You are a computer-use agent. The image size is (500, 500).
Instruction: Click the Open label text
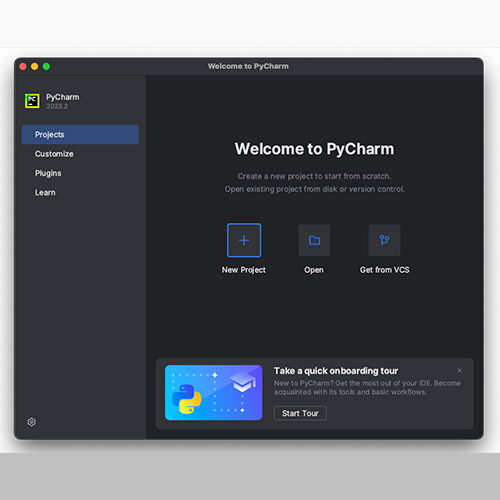click(314, 270)
